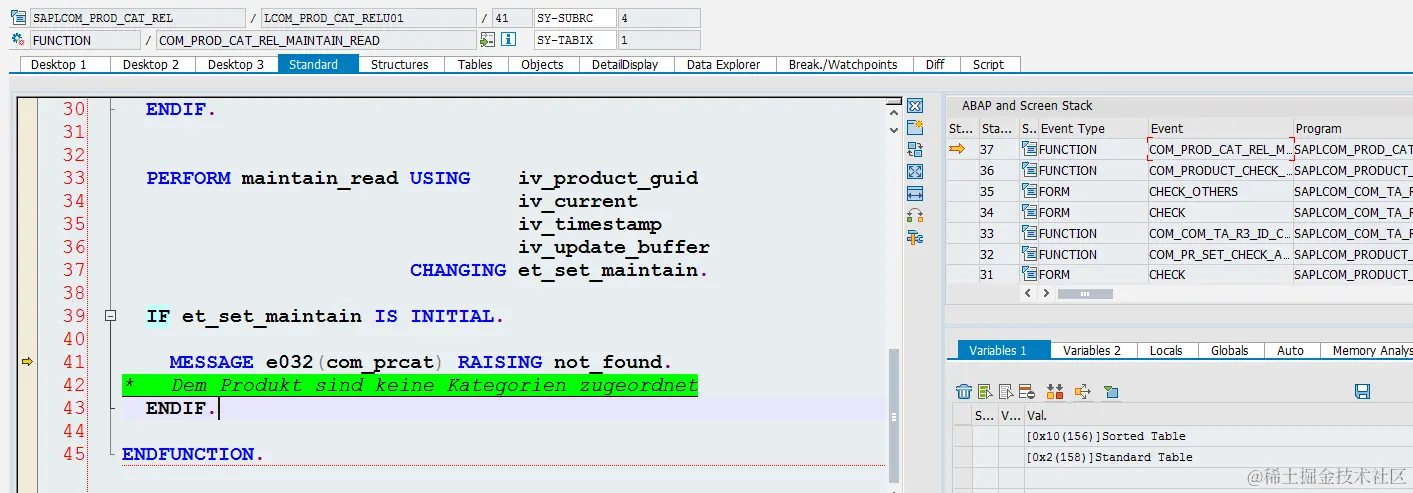
Task: Open the Script tab
Action: tap(988, 64)
